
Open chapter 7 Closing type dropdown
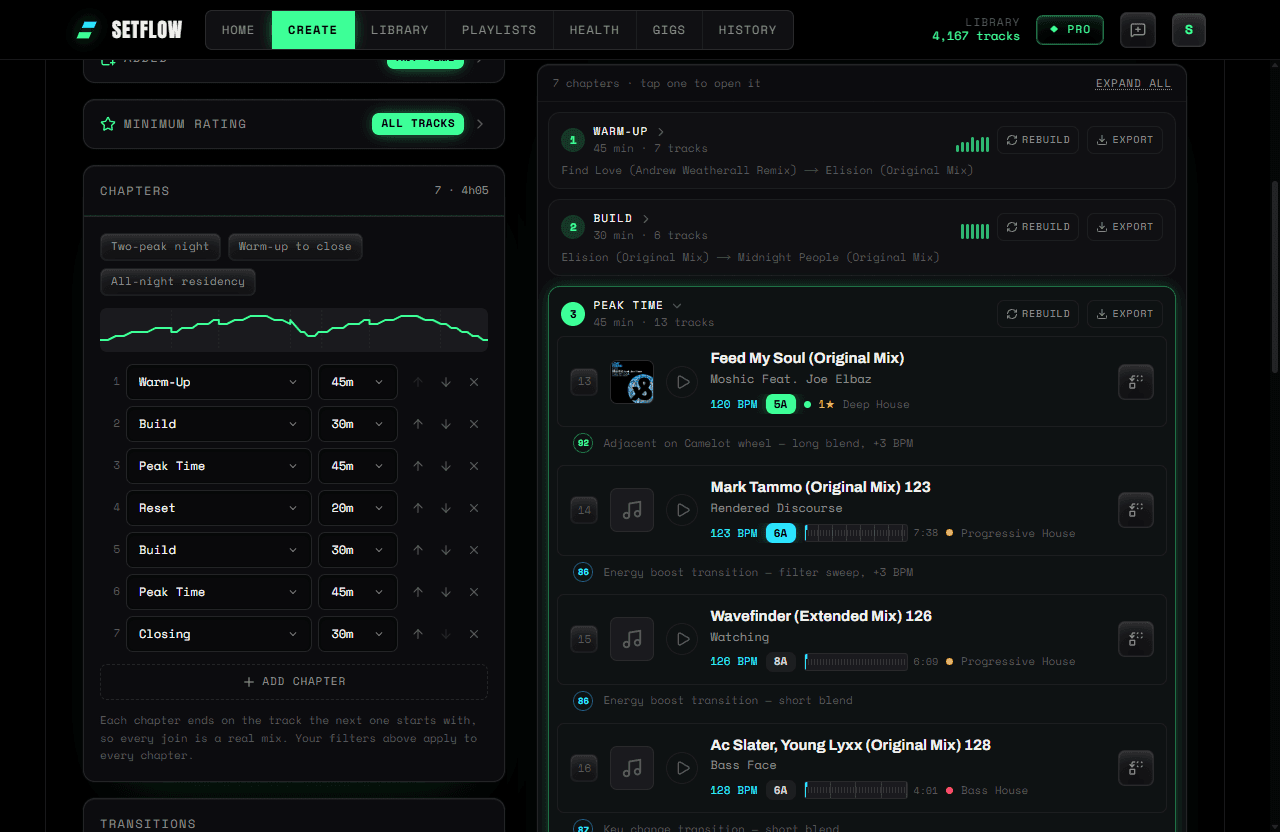click(219, 634)
